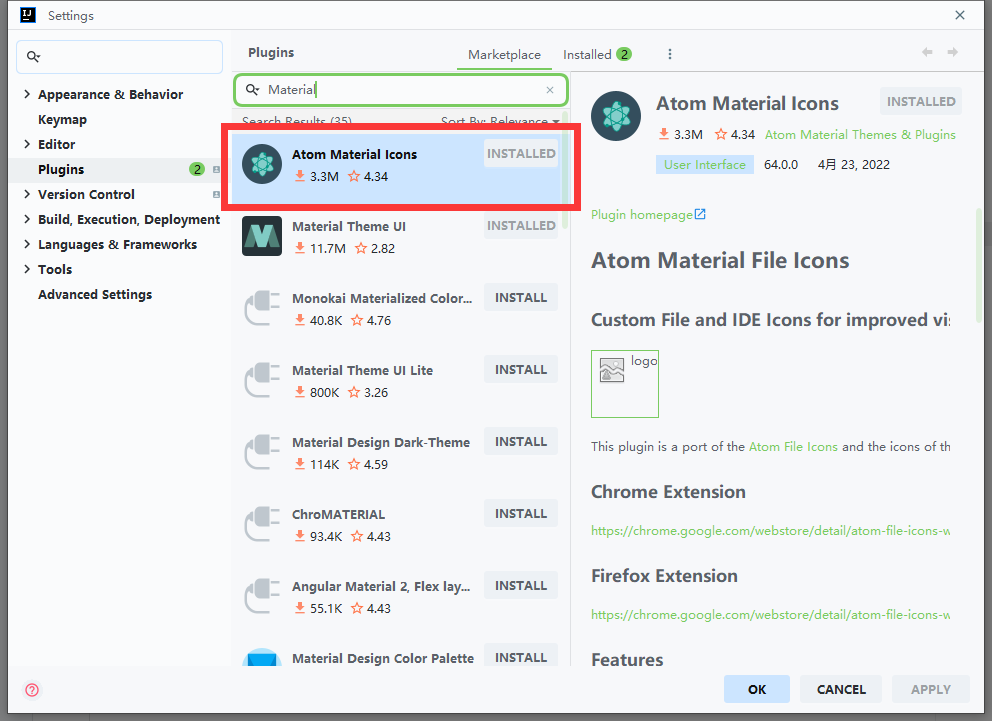Click the project-level marker icon next to Plugins
Image resolution: width=992 pixels, height=721 pixels.
(x=216, y=169)
